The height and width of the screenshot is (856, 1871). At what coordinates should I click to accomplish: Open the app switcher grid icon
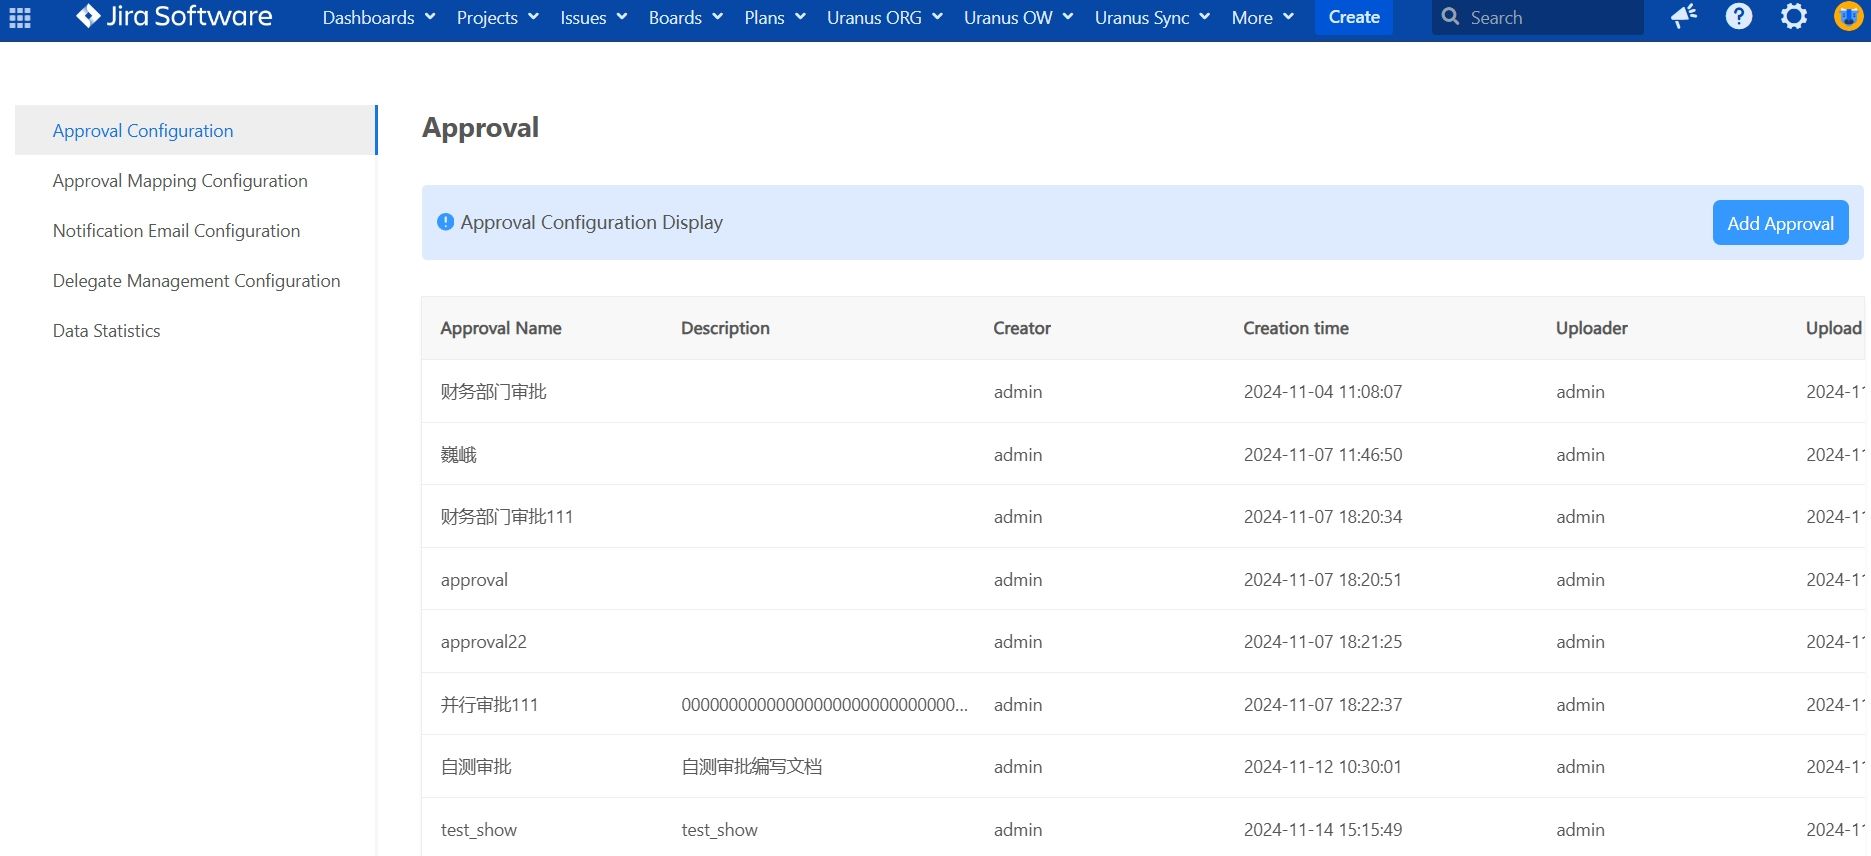point(20,17)
